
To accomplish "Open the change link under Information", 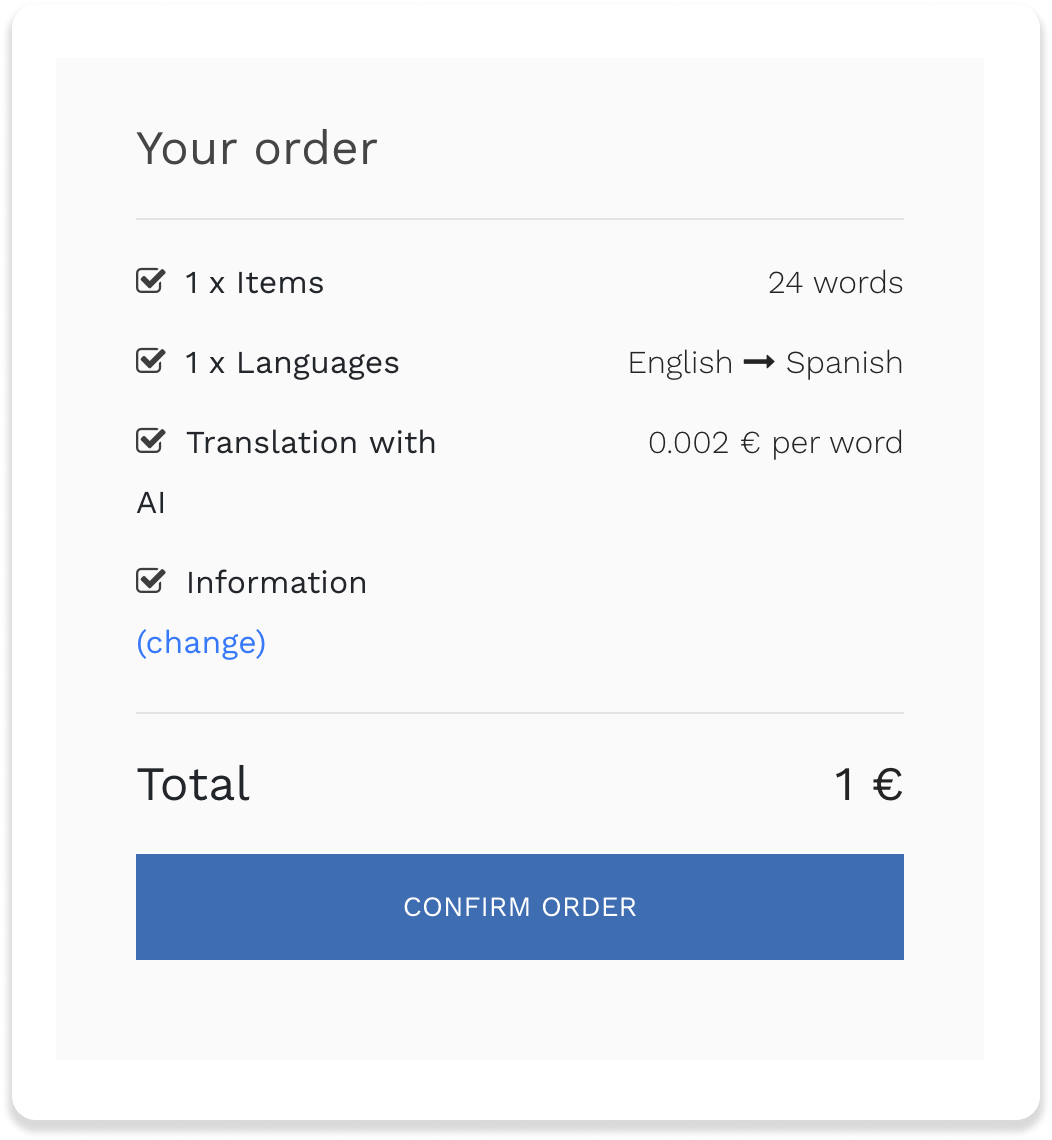I will tap(200, 642).
